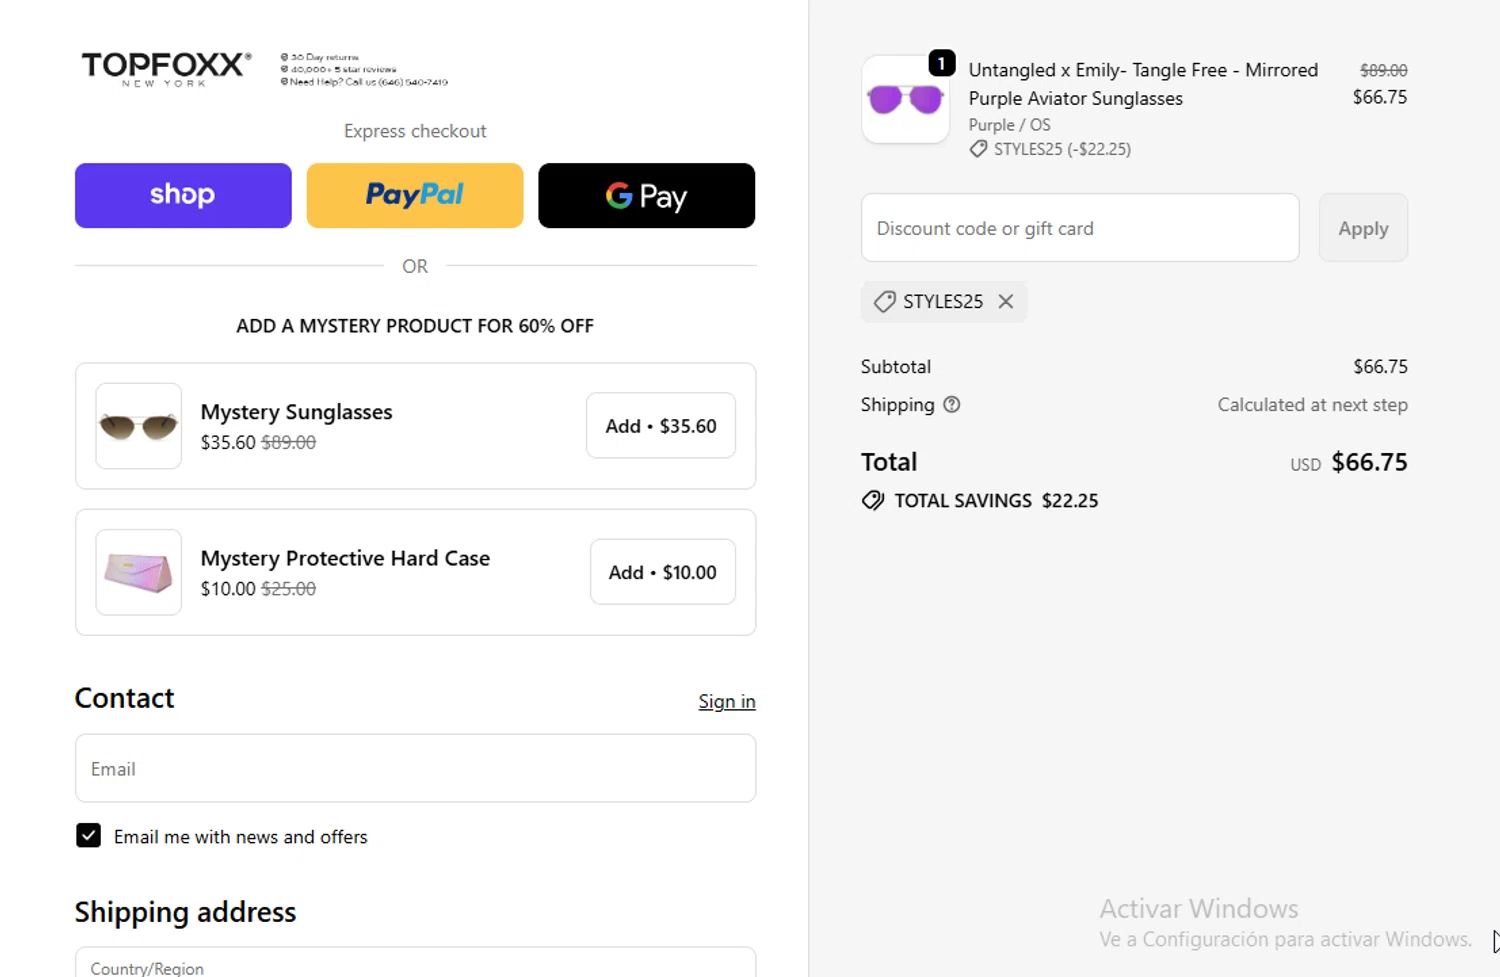Open Mystery Sunglasses product thumbnail
The width and height of the screenshot is (1500, 977).
click(x=139, y=426)
